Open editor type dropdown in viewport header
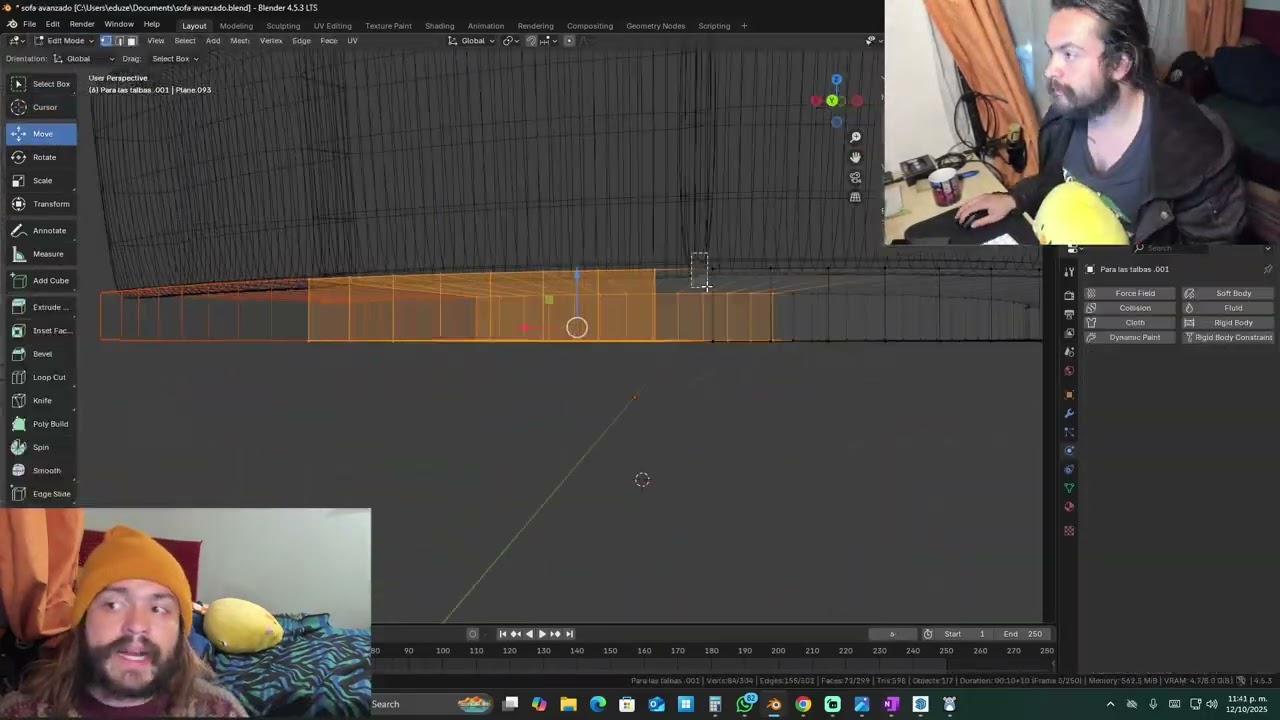Viewport: 1280px width, 720px height. click(x=17, y=41)
